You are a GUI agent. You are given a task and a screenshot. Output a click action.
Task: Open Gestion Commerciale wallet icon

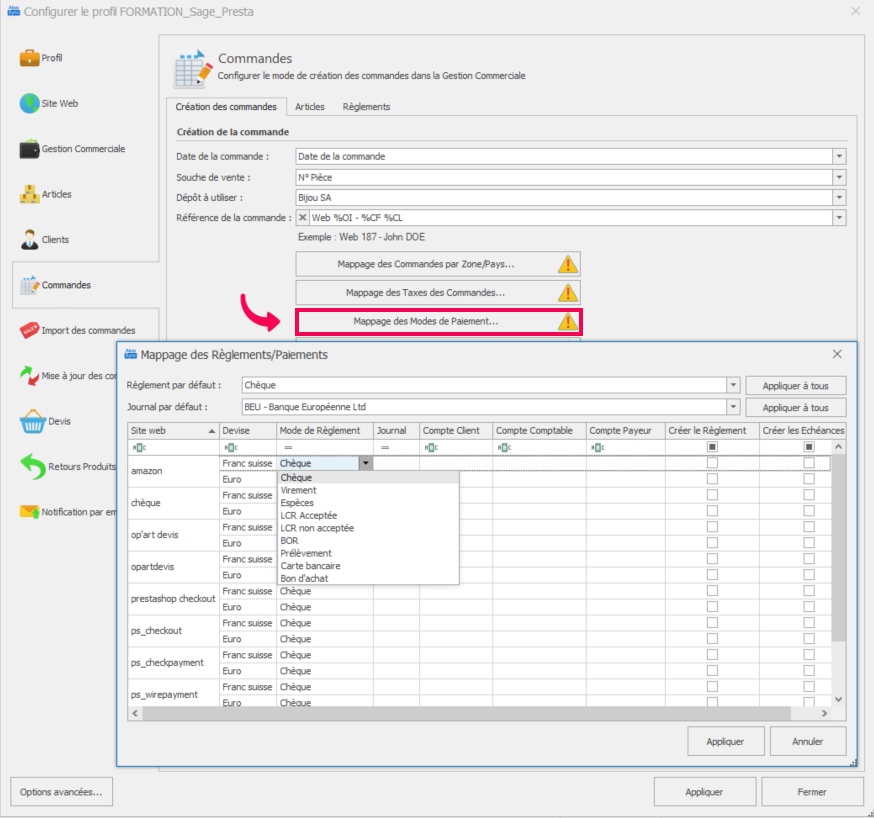pyautogui.click(x=29, y=149)
